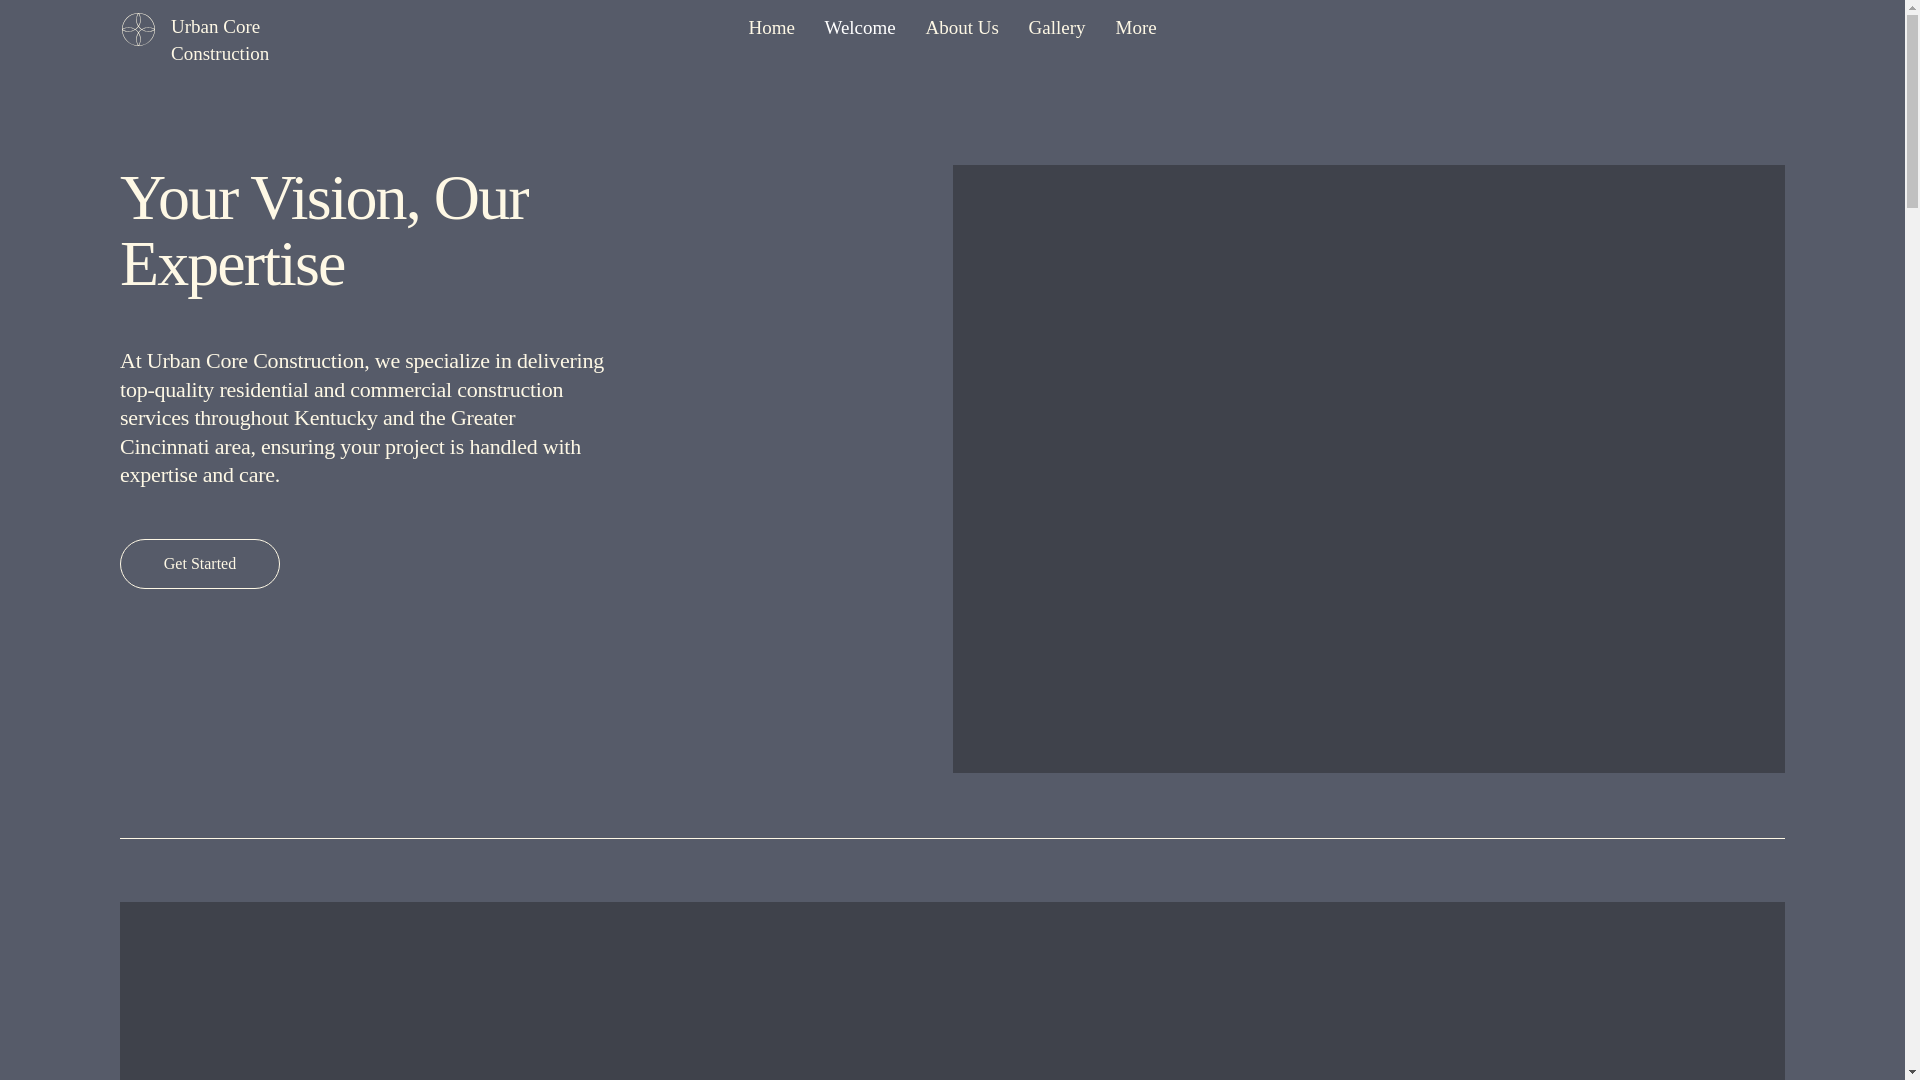Click the Urban Core Construction logo icon

pyautogui.click(x=138, y=30)
